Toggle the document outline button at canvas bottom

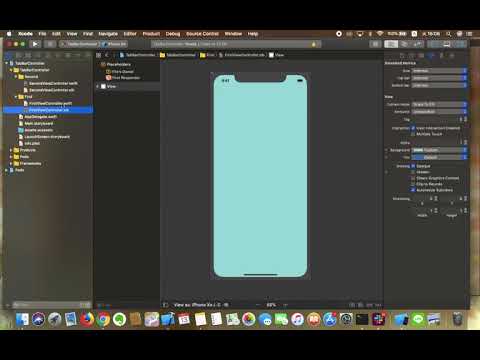coord(165,305)
